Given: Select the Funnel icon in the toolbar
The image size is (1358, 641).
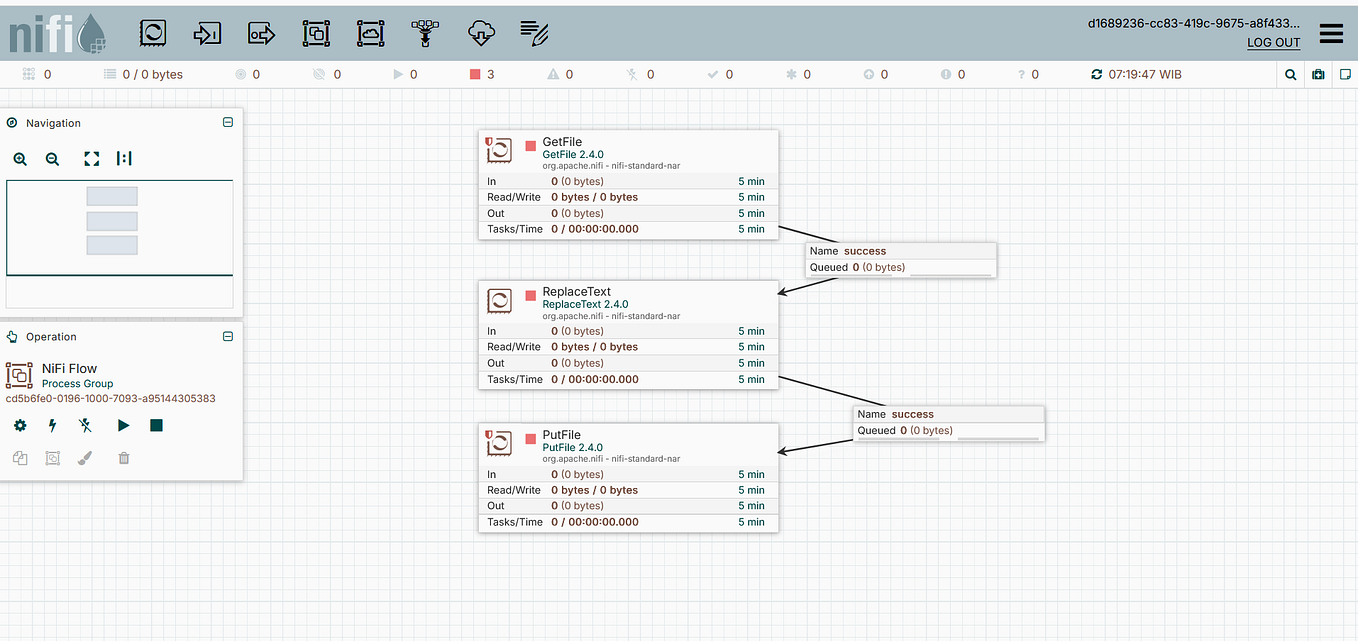Looking at the screenshot, I should pyautogui.click(x=424, y=32).
